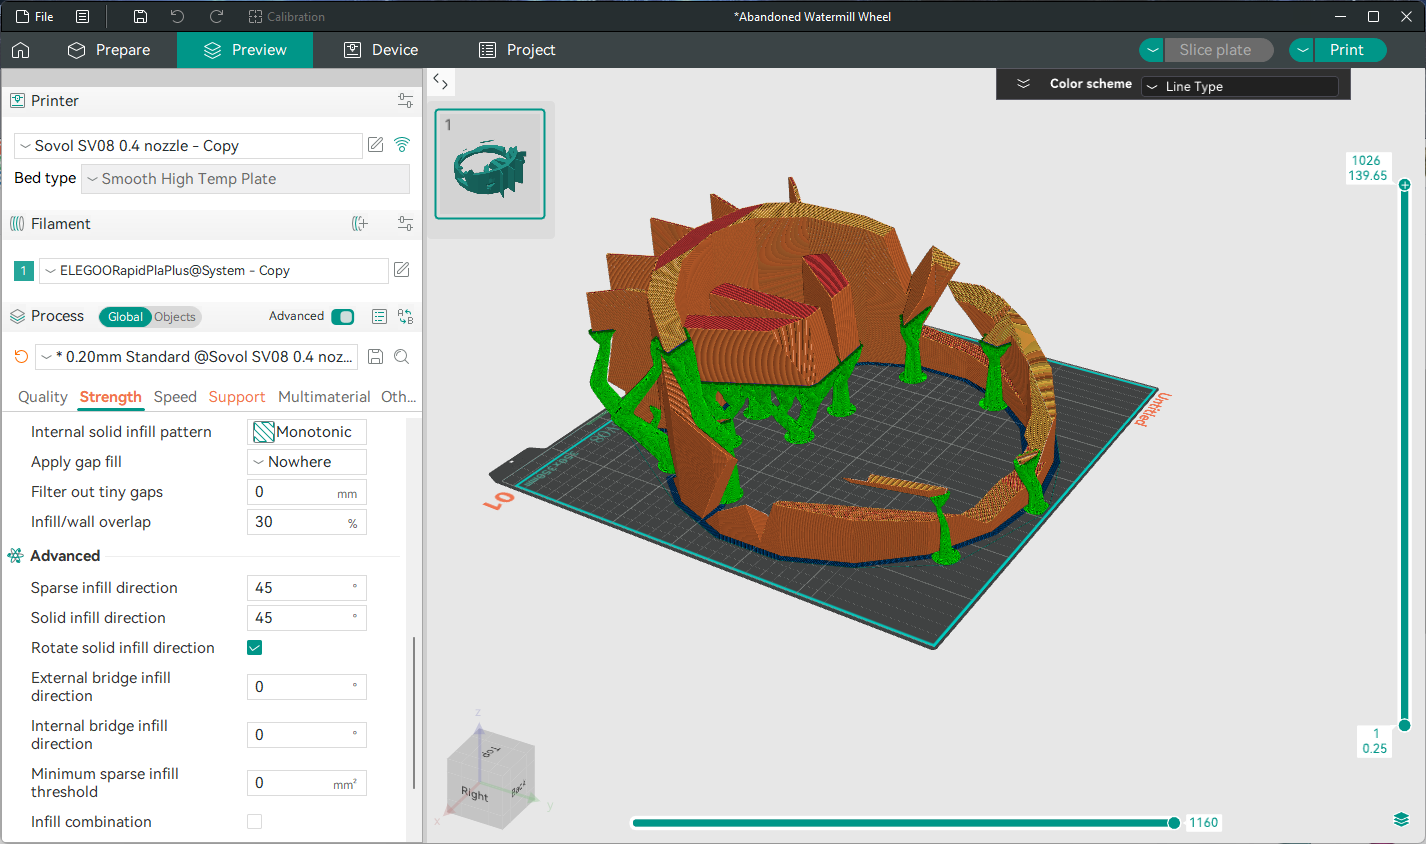
Task: Click the Solid infill direction field
Action: [307, 618]
